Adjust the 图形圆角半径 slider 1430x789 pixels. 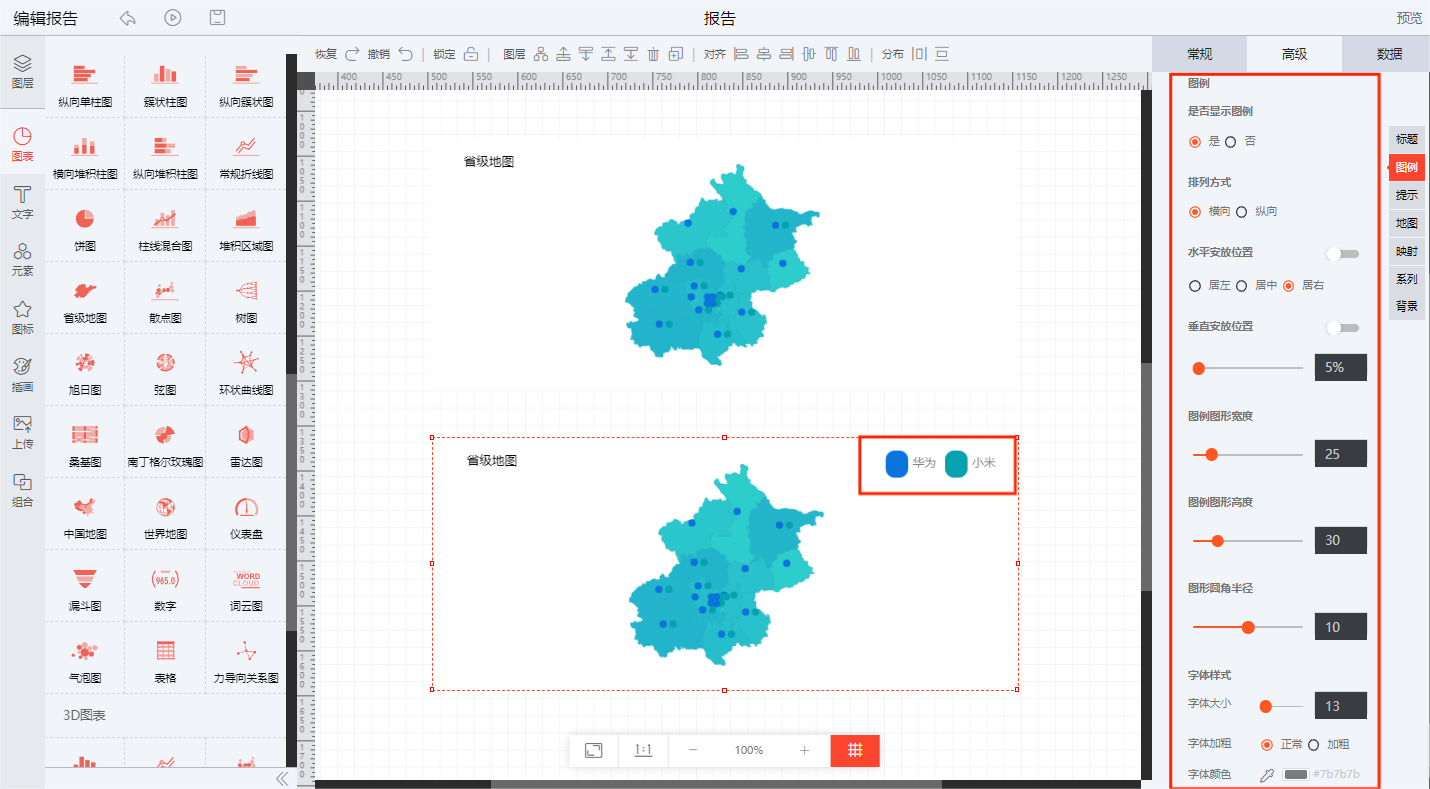pyautogui.click(x=1248, y=627)
